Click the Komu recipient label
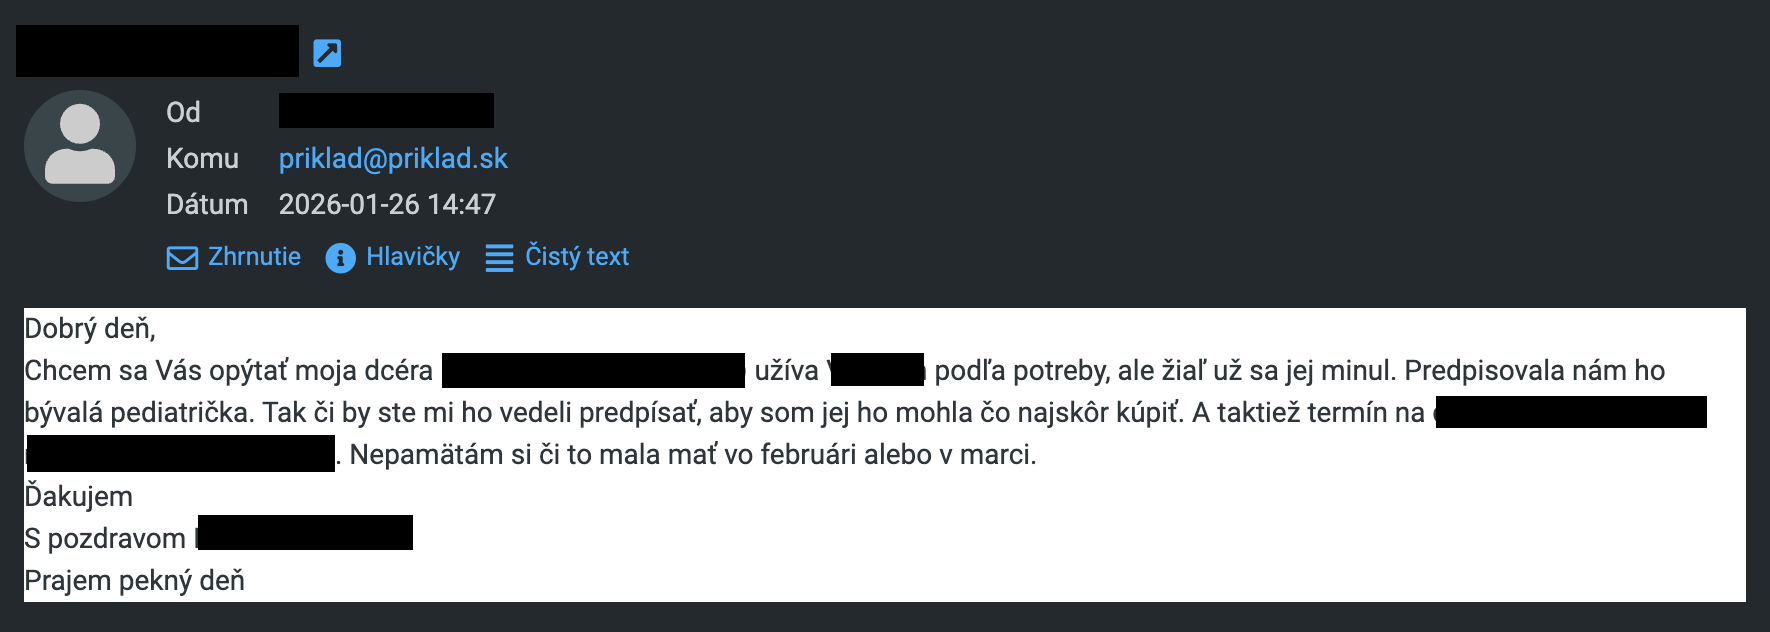This screenshot has height=632, width=1770. tap(202, 158)
